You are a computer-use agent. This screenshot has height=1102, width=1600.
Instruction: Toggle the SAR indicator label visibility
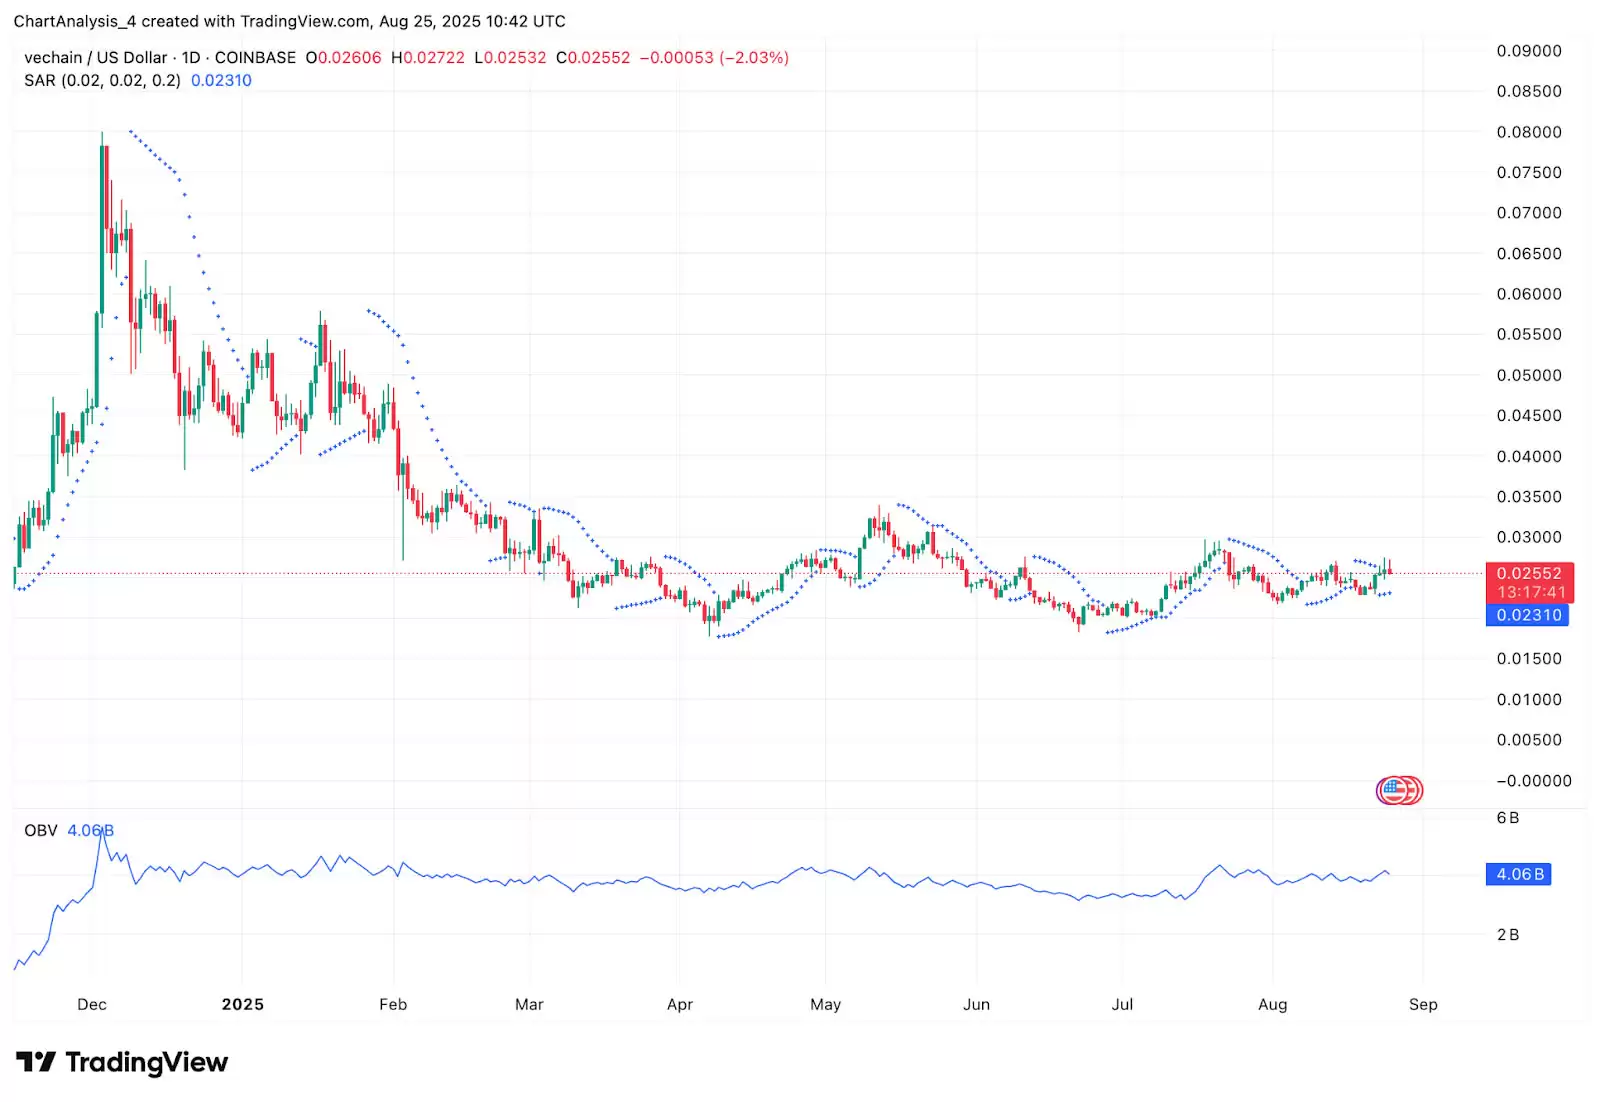42,81
